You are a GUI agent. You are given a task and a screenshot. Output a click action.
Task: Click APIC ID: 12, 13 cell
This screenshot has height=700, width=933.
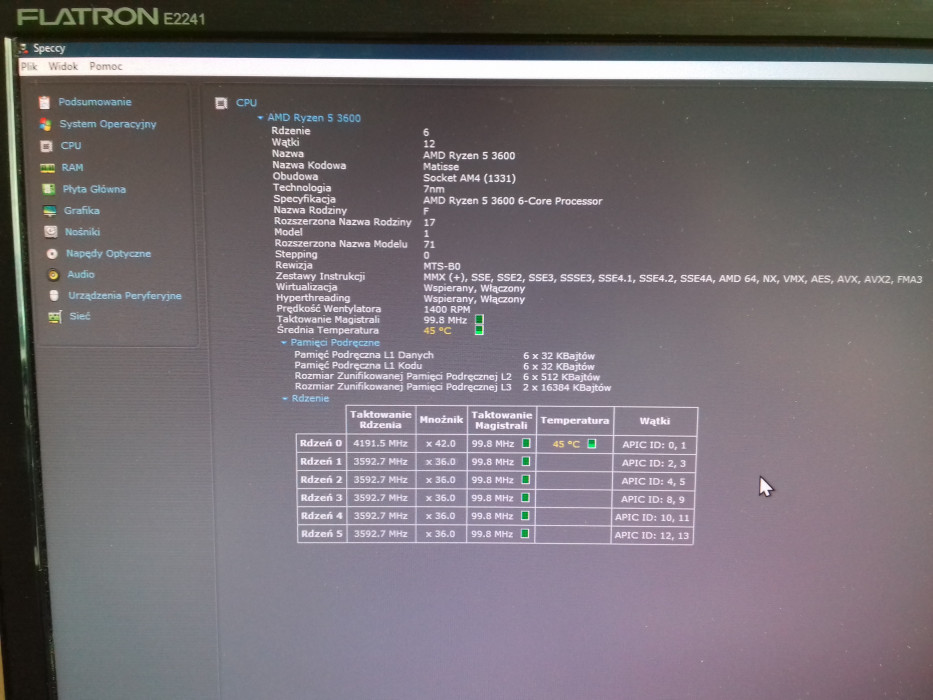(x=652, y=535)
